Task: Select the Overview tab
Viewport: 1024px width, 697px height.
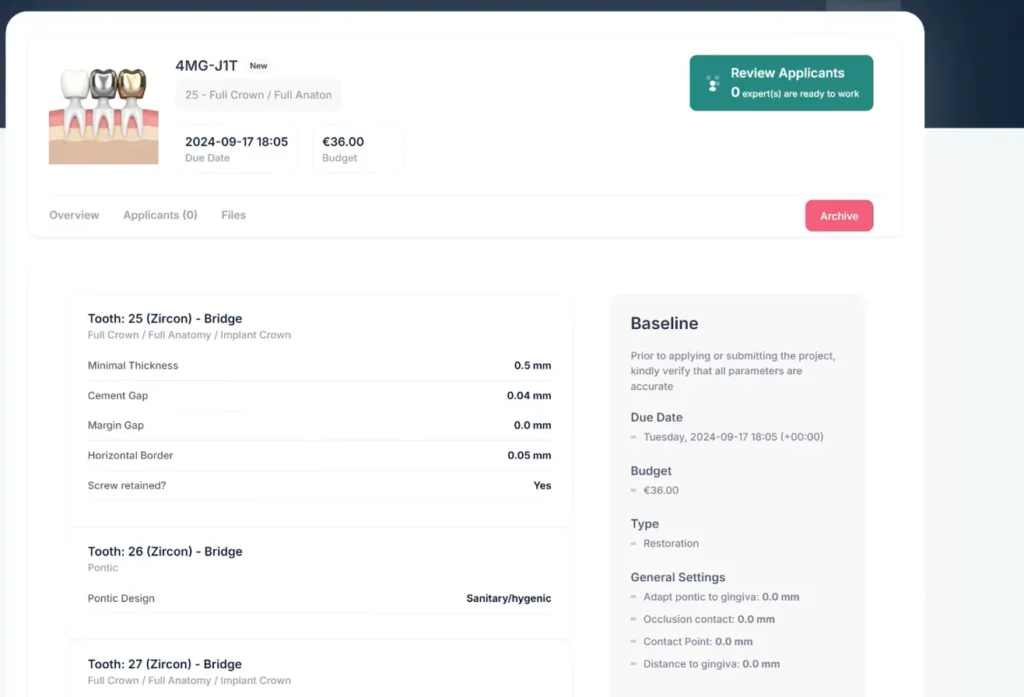Action: (73, 215)
